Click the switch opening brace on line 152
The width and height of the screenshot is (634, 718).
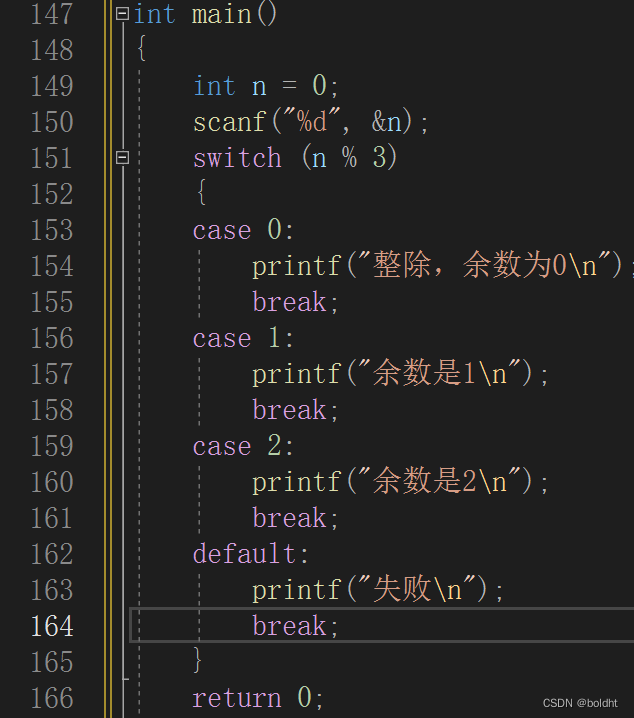(201, 192)
